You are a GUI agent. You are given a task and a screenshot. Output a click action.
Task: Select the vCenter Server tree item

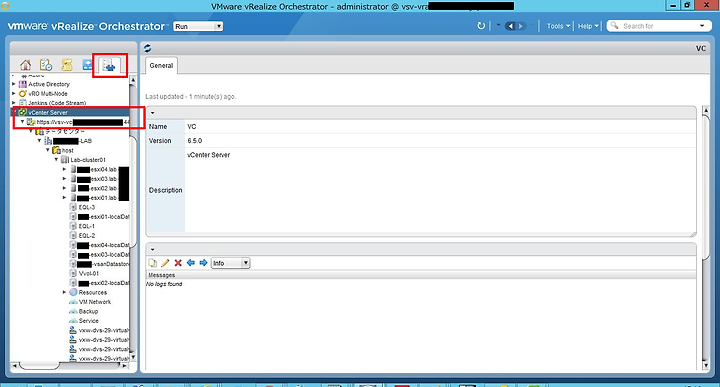tap(48, 112)
